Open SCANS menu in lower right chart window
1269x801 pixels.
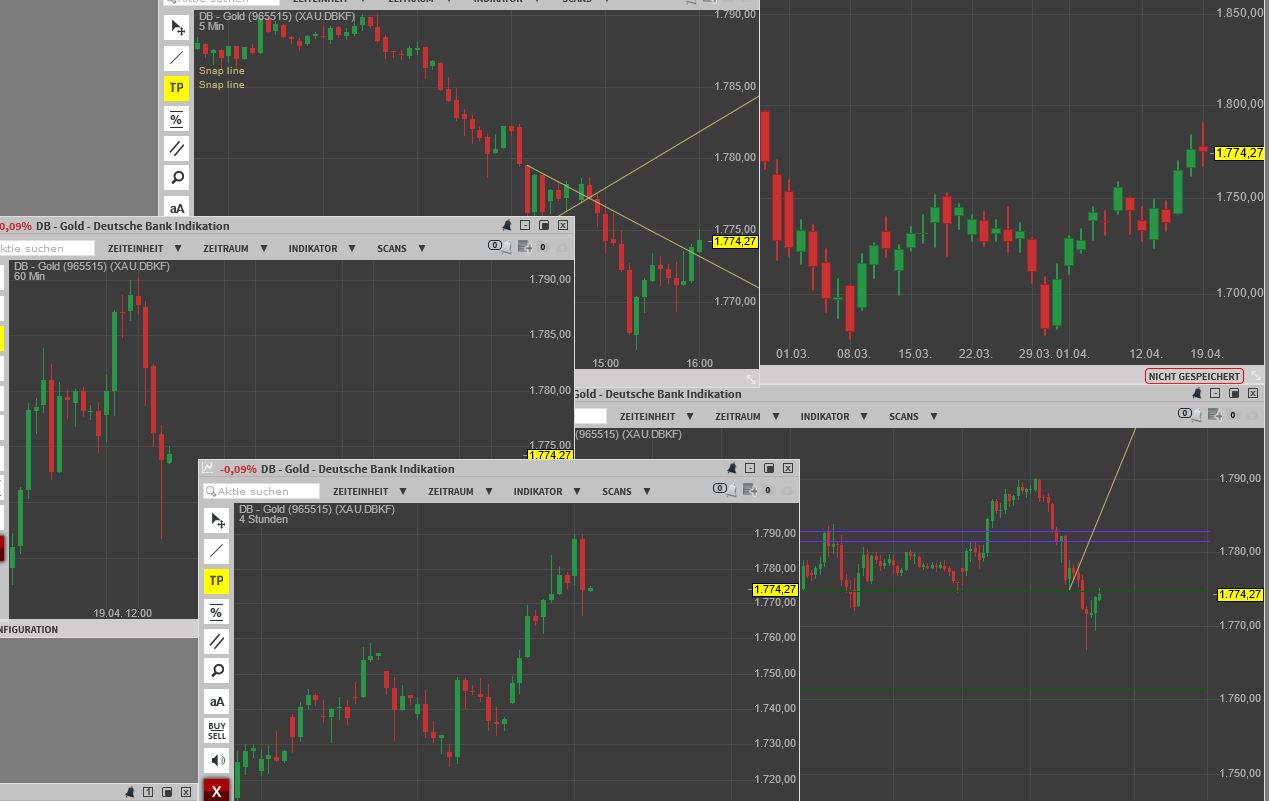coord(913,416)
